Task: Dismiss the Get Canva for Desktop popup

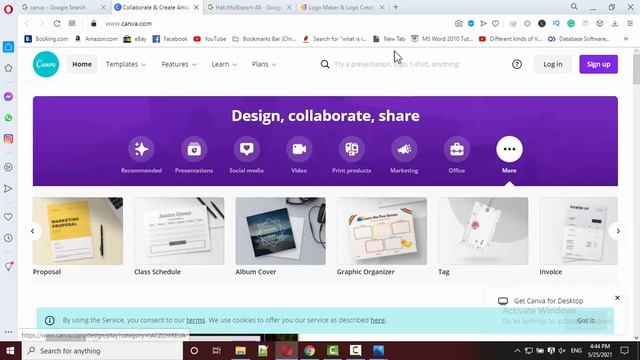Action: pos(617,298)
